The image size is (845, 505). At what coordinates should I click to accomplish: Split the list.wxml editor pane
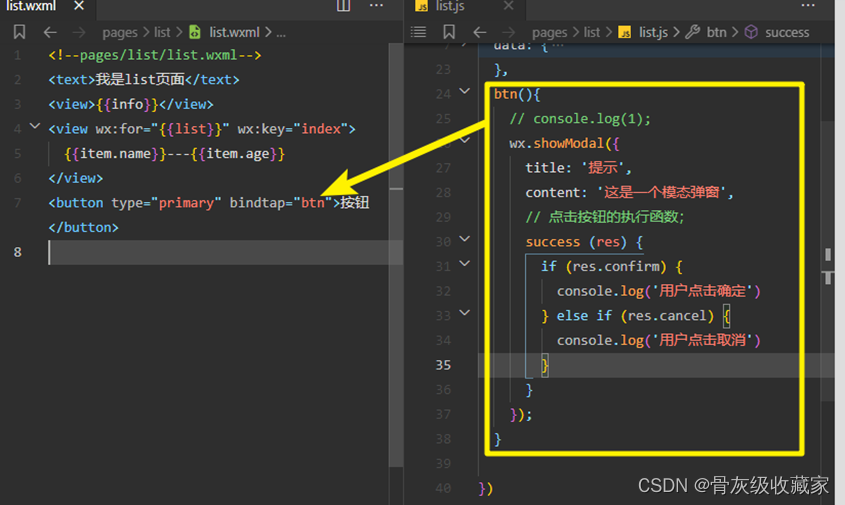[x=343, y=5]
